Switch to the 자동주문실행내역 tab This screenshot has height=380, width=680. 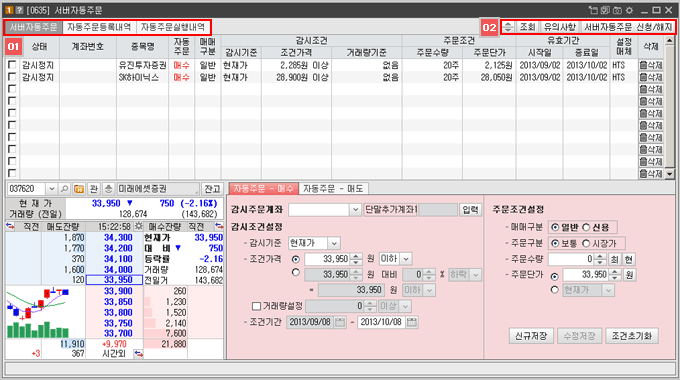173,27
